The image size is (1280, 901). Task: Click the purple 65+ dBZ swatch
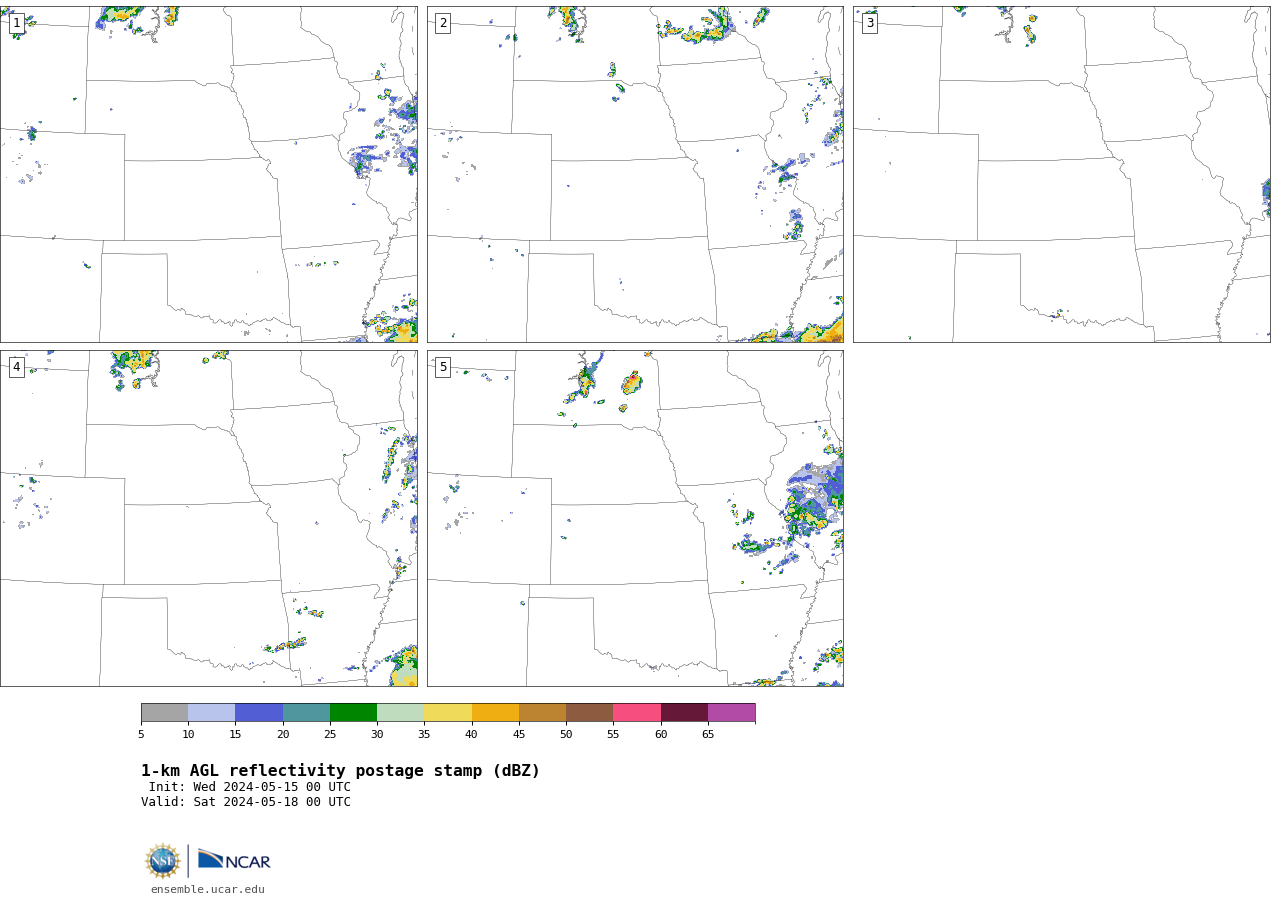click(x=731, y=713)
